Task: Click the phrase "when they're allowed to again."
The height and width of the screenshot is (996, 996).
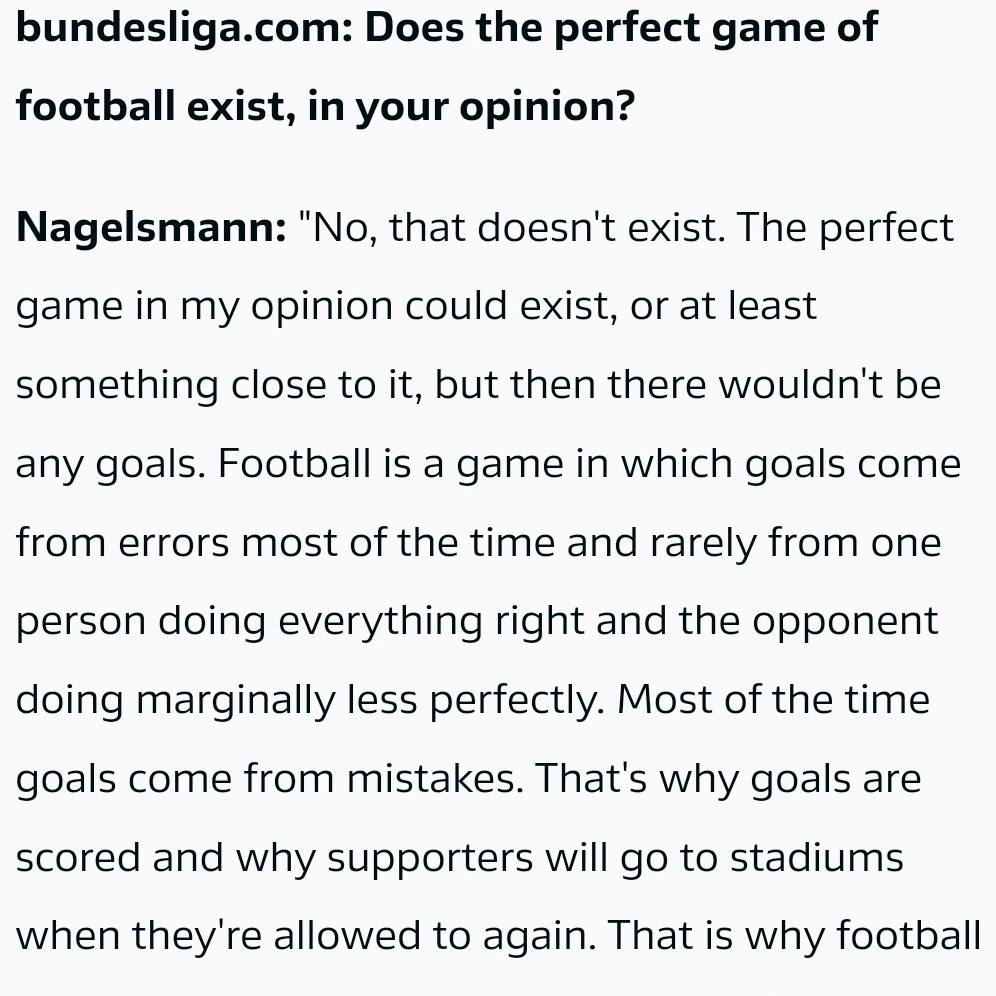Action: [x=306, y=936]
